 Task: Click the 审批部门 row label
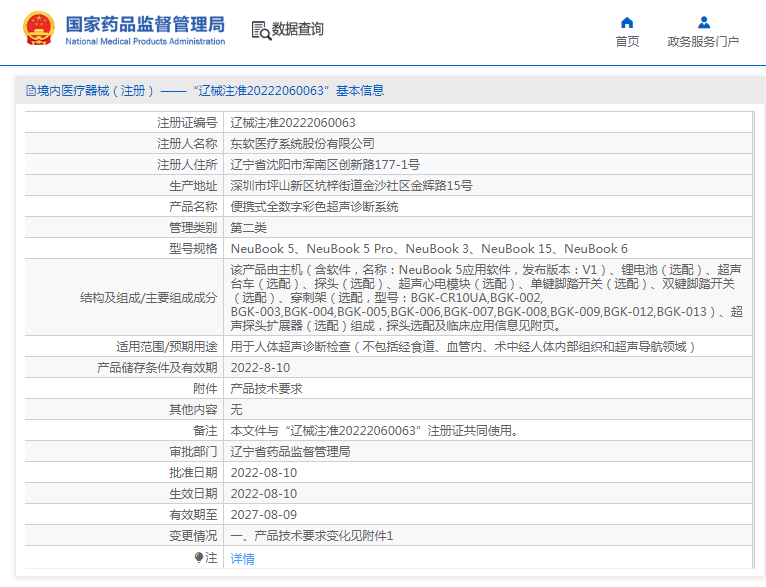[193, 452]
